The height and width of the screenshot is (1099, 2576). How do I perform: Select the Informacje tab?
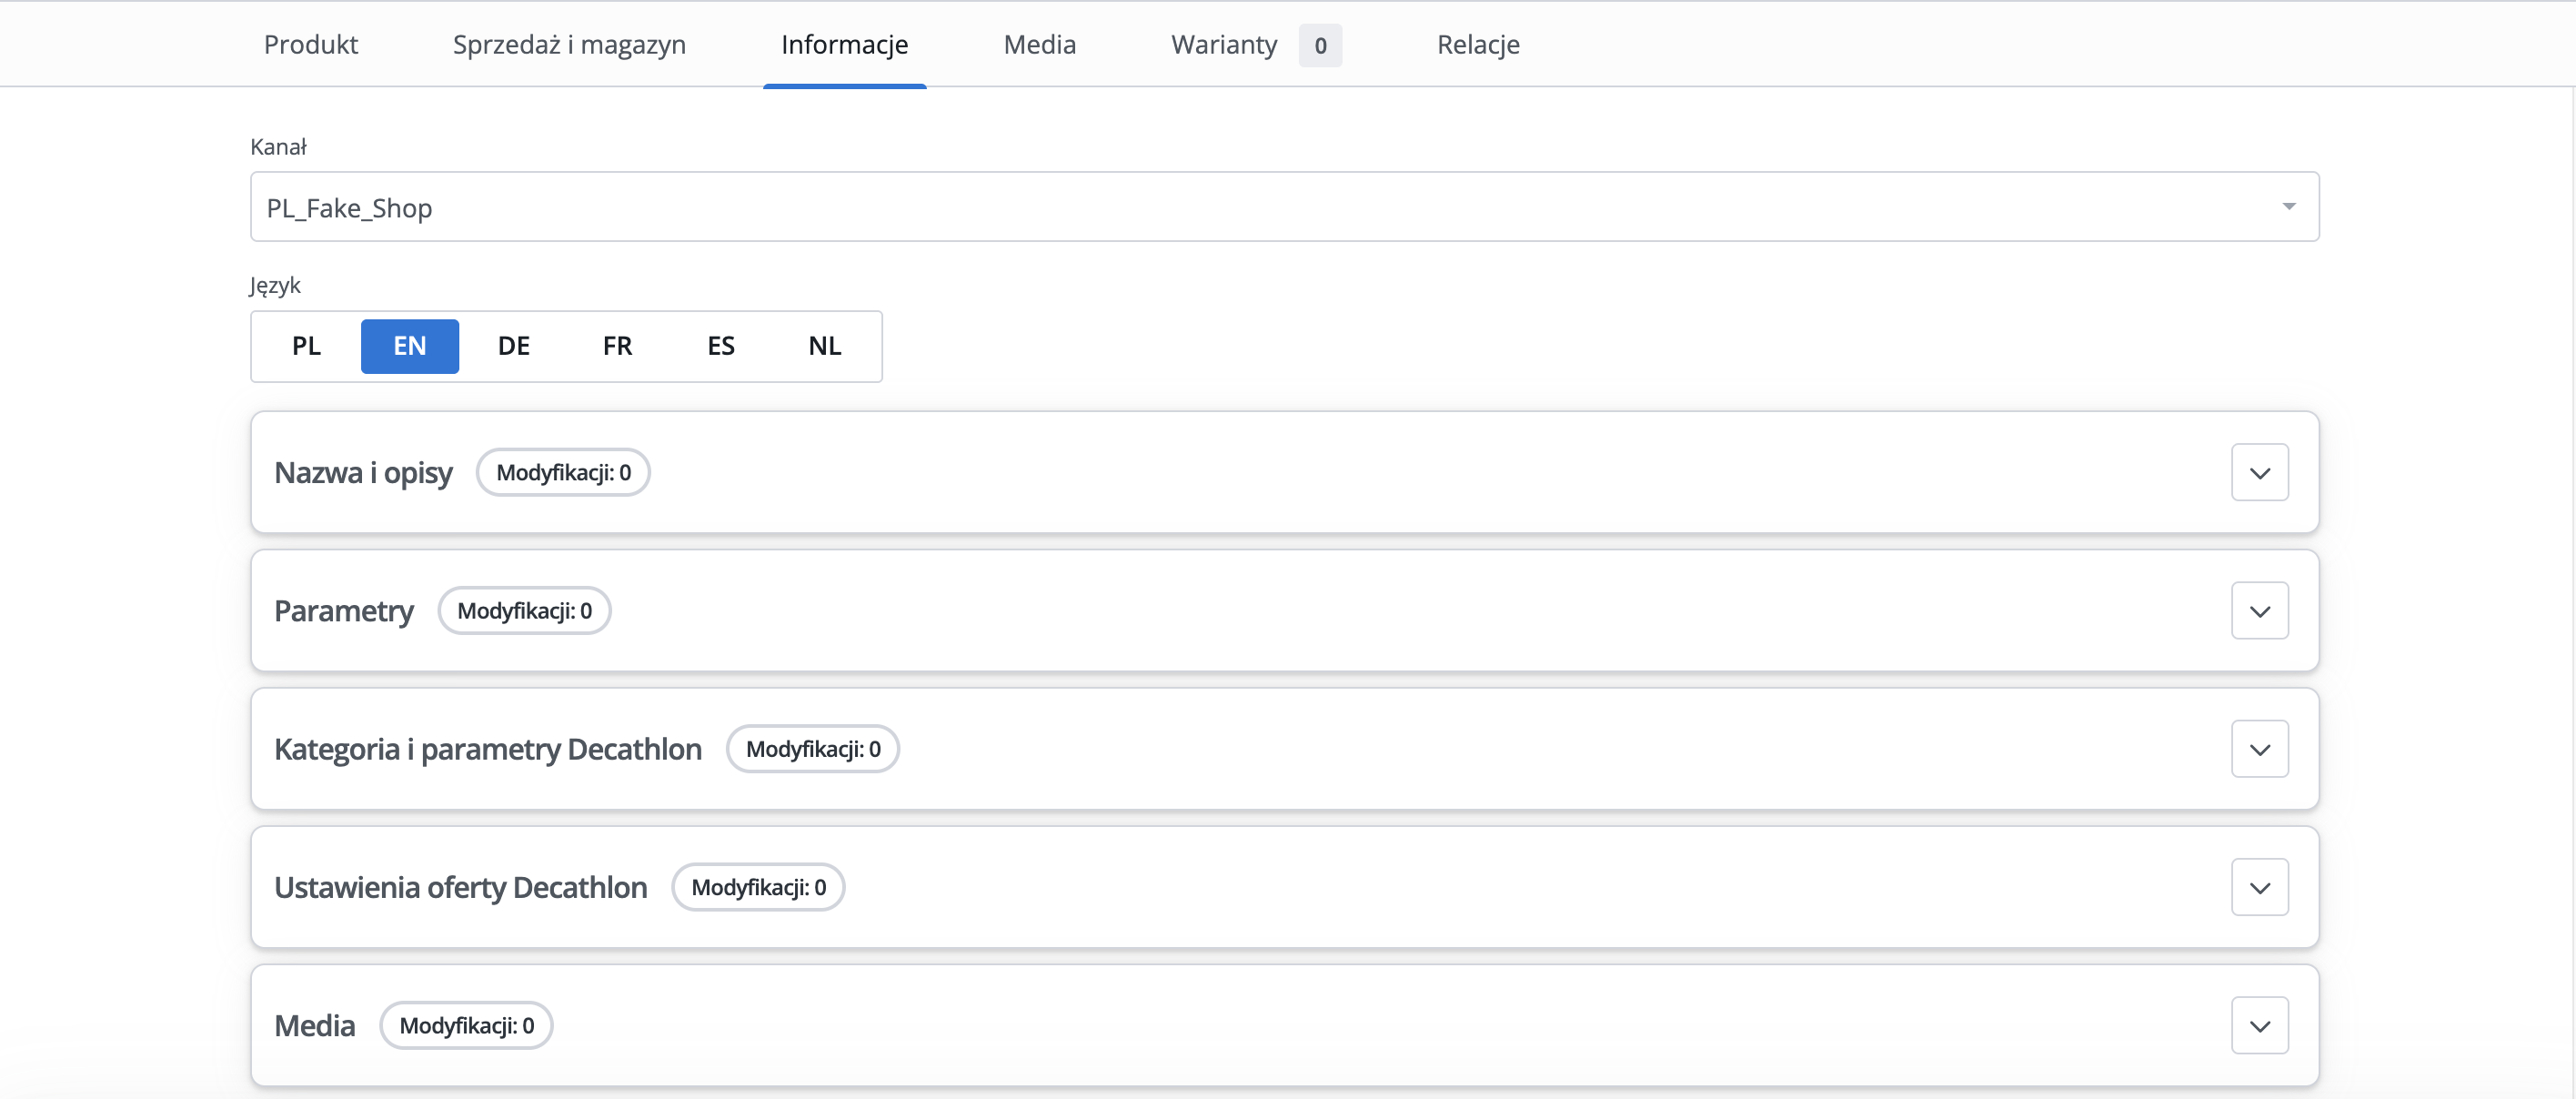[844, 45]
